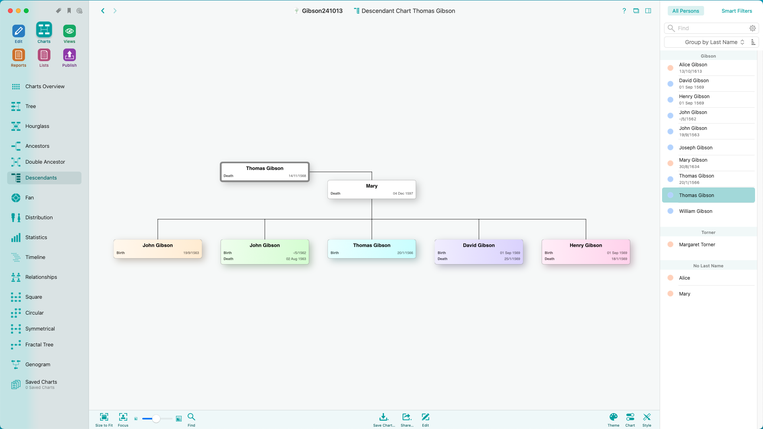
Task: Open the Relationships chart icon
Action: 16,277
